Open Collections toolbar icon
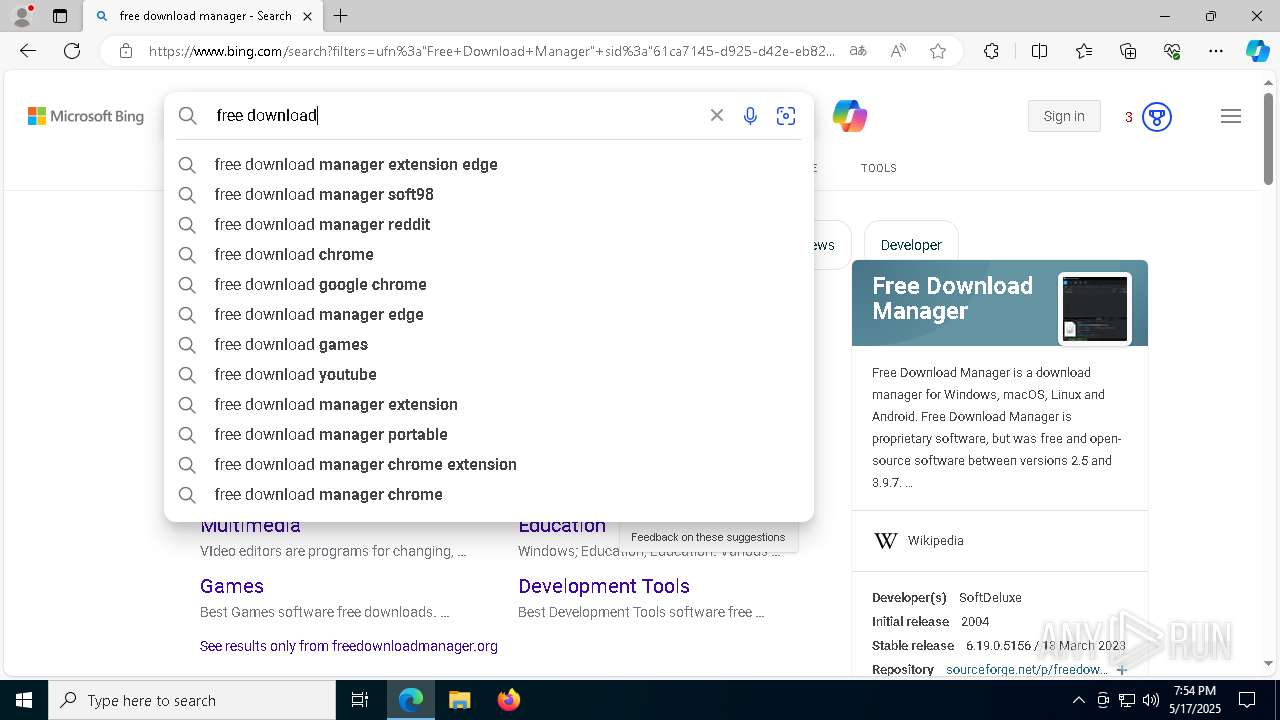 coord(1128,51)
